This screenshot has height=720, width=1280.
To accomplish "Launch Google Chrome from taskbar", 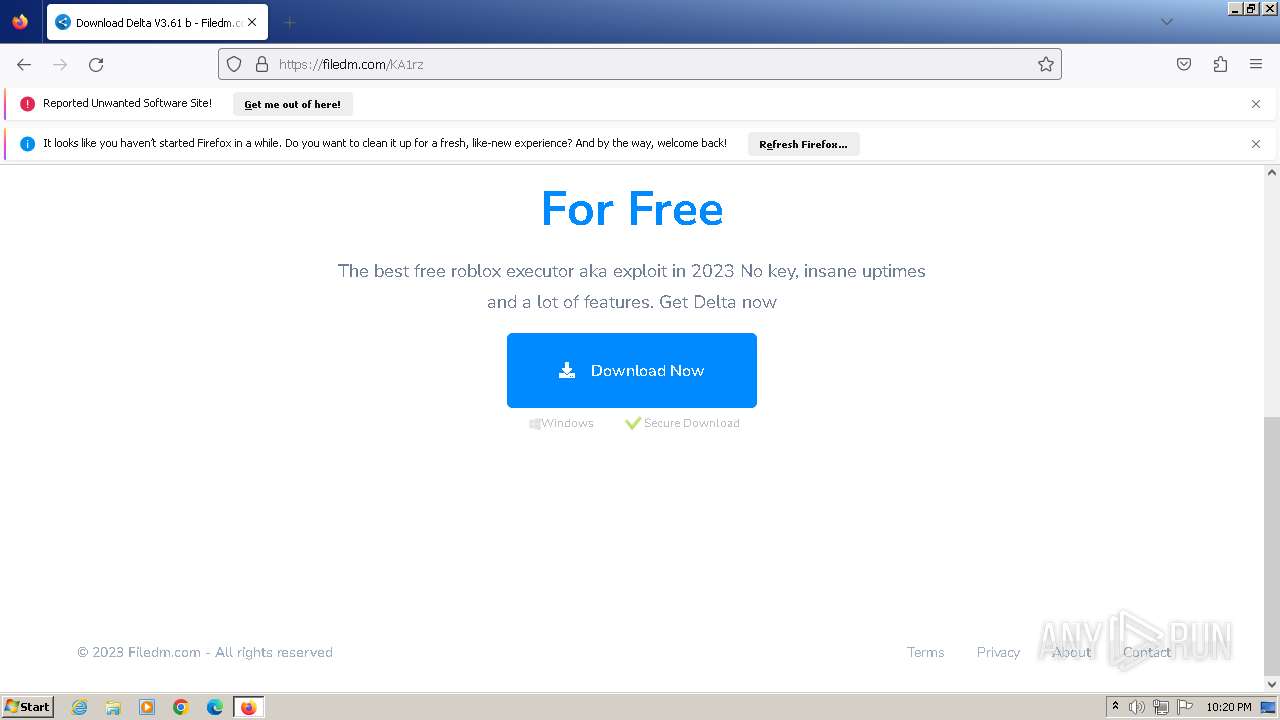I will click(181, 707).
